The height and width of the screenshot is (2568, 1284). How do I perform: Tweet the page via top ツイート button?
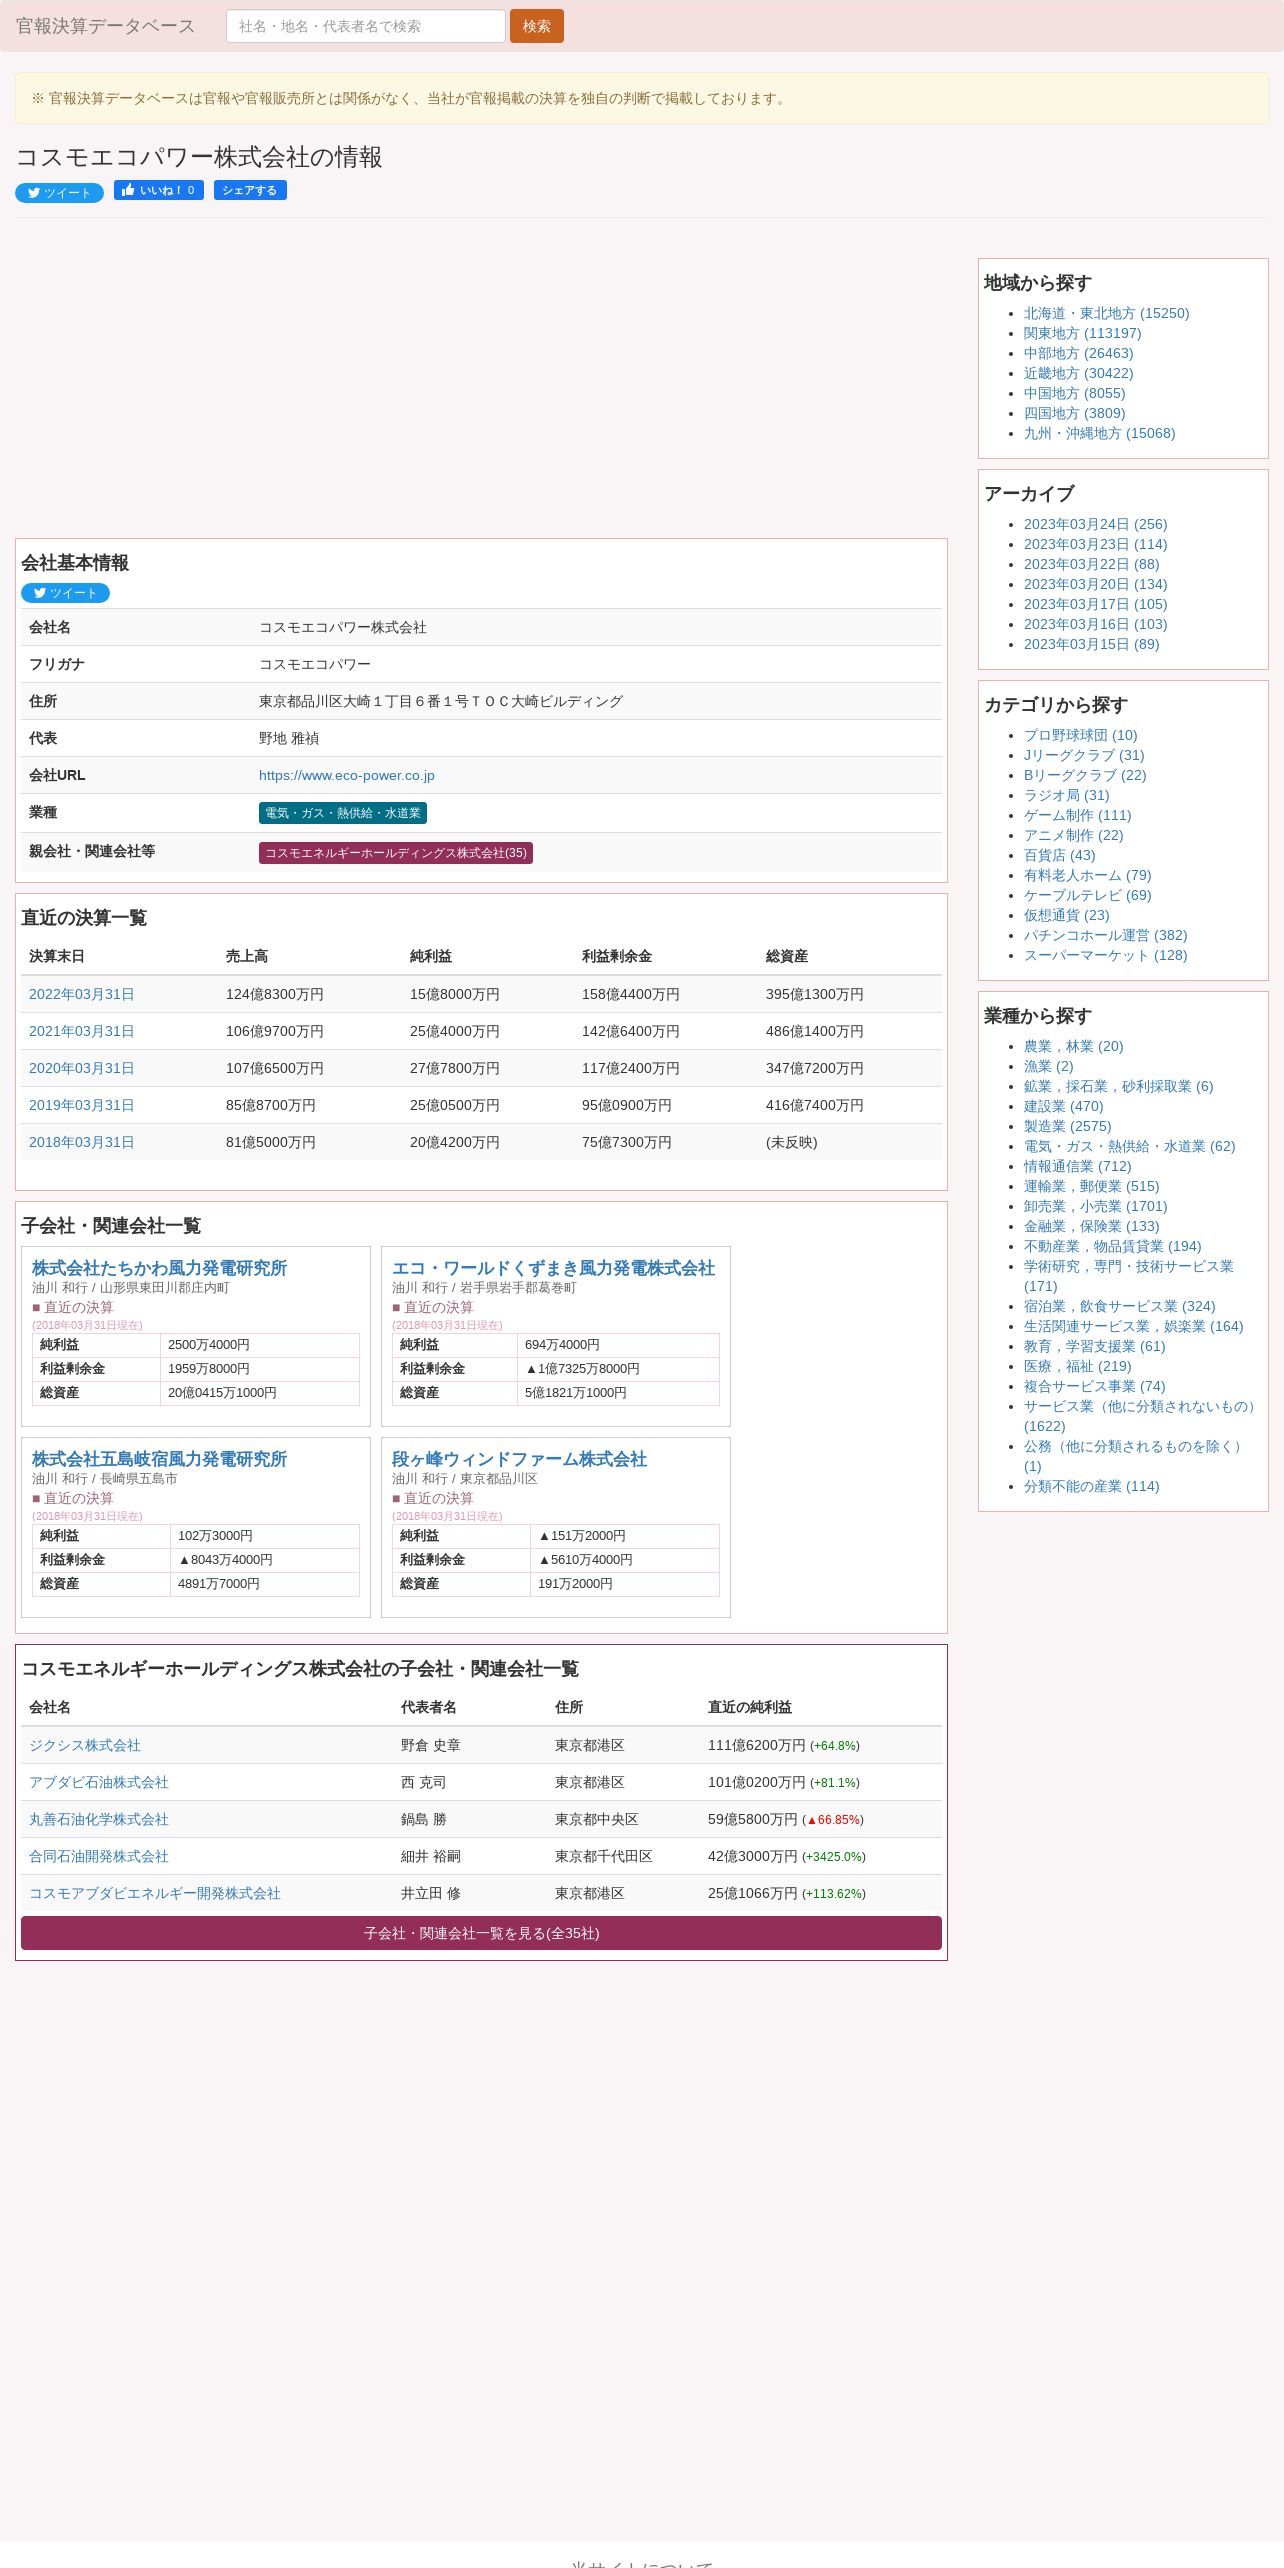tap(59, 193)
